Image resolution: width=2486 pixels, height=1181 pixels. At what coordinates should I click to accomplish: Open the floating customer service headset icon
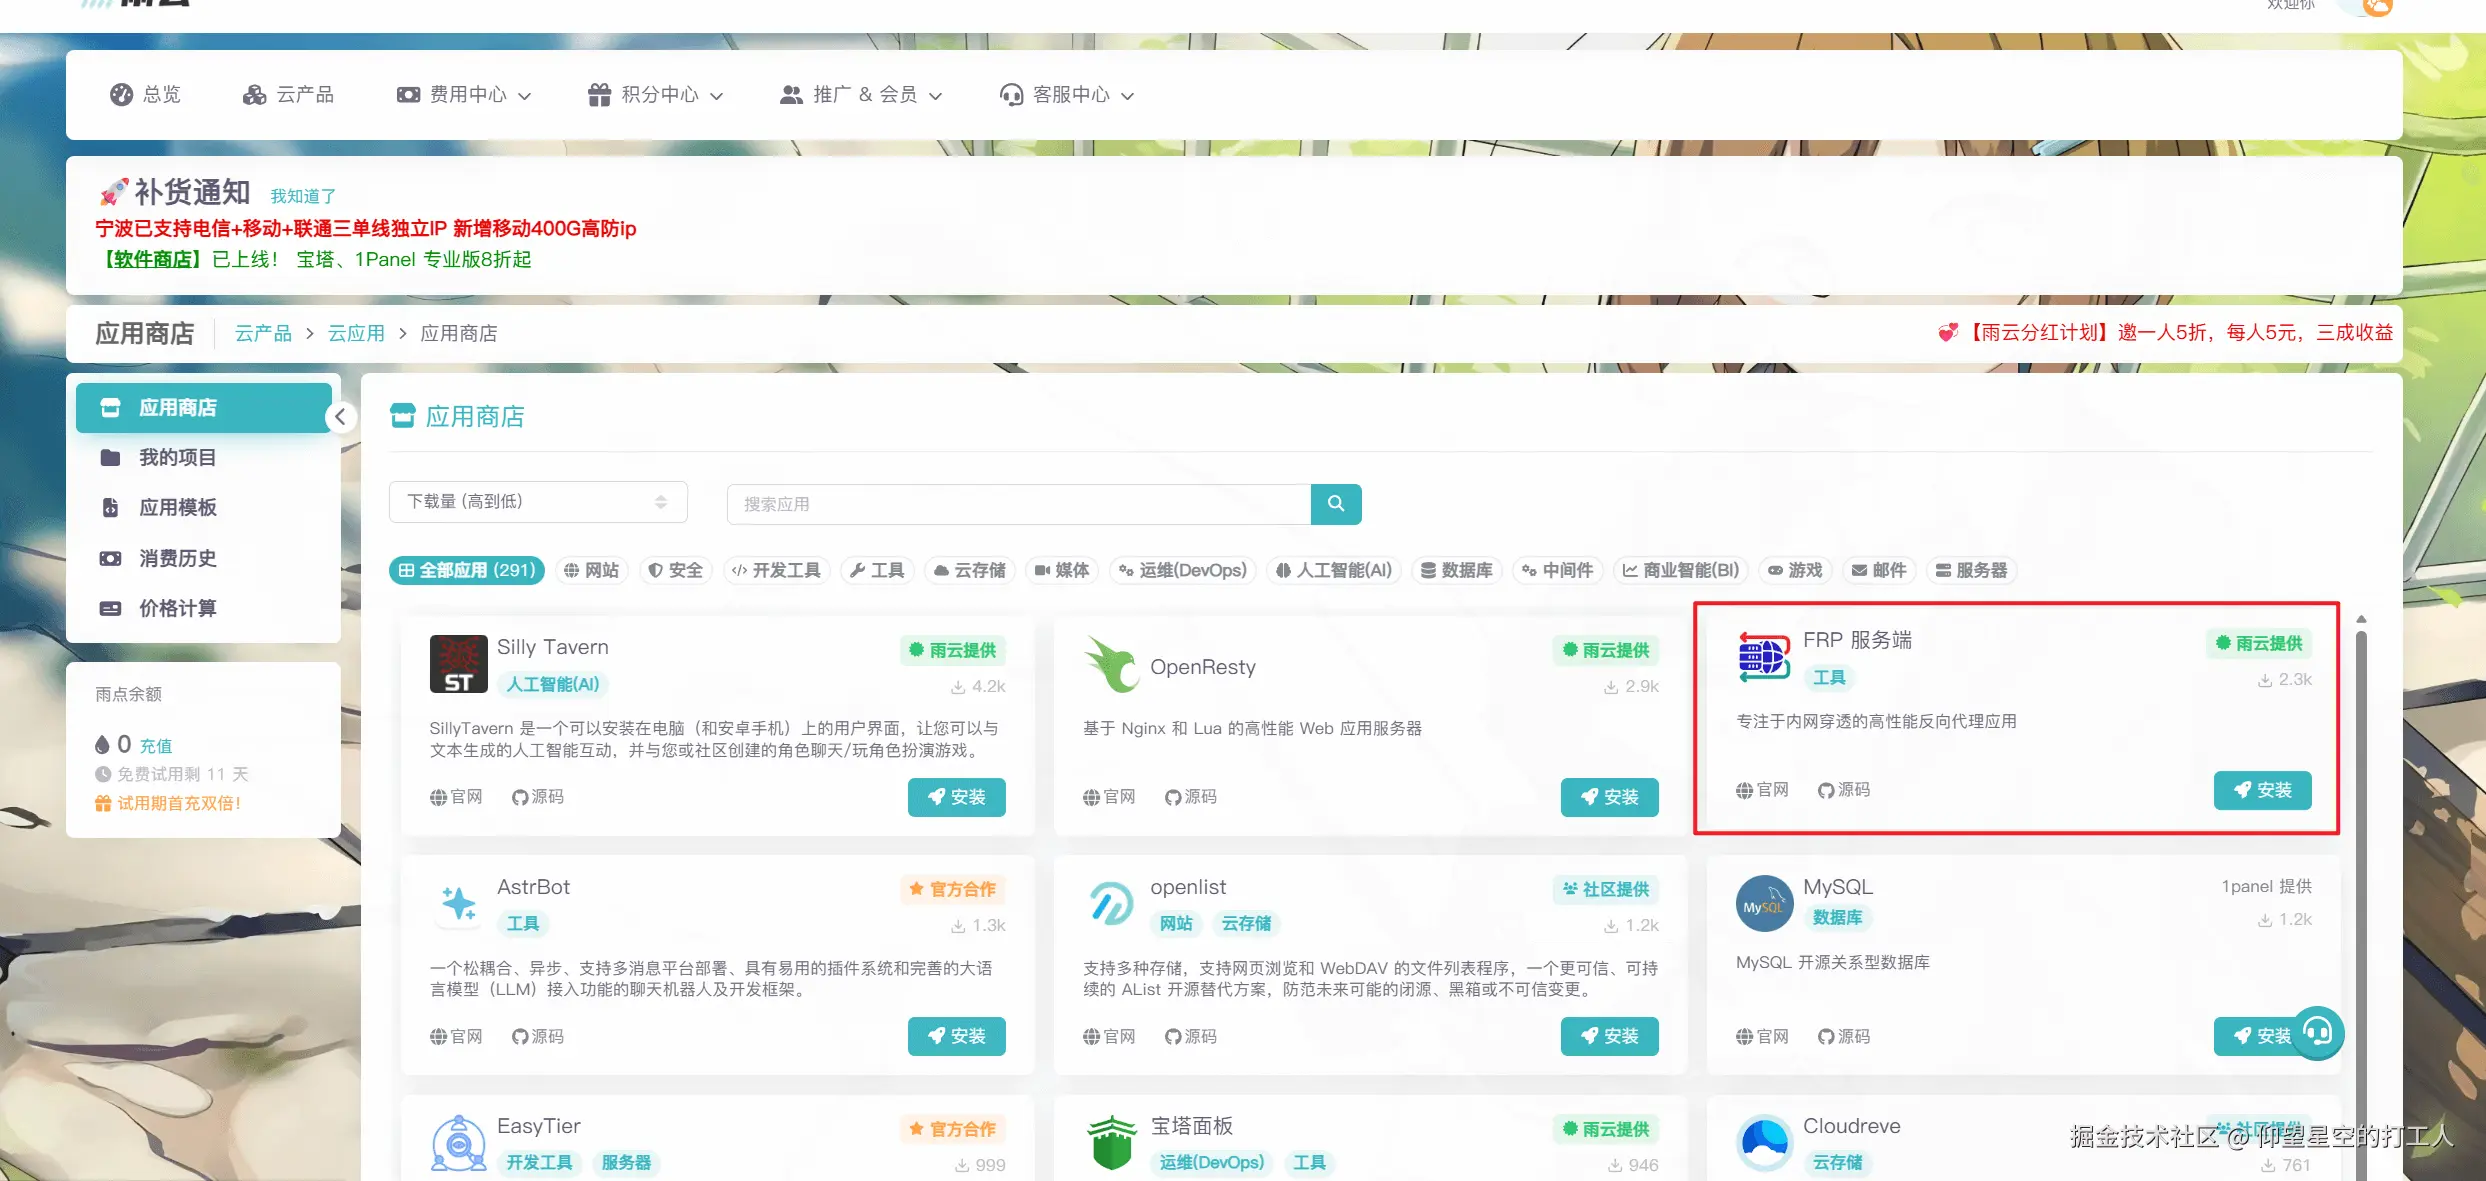(x=2317, y=1031)
